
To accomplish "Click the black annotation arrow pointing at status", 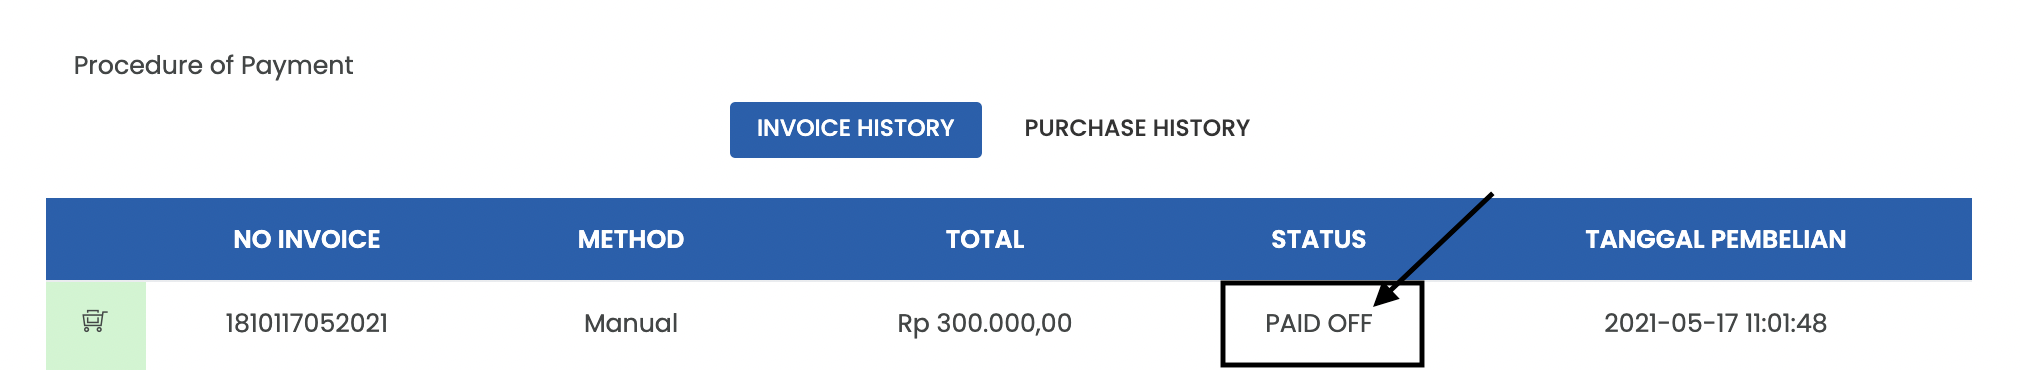I will pos(1434,249).
